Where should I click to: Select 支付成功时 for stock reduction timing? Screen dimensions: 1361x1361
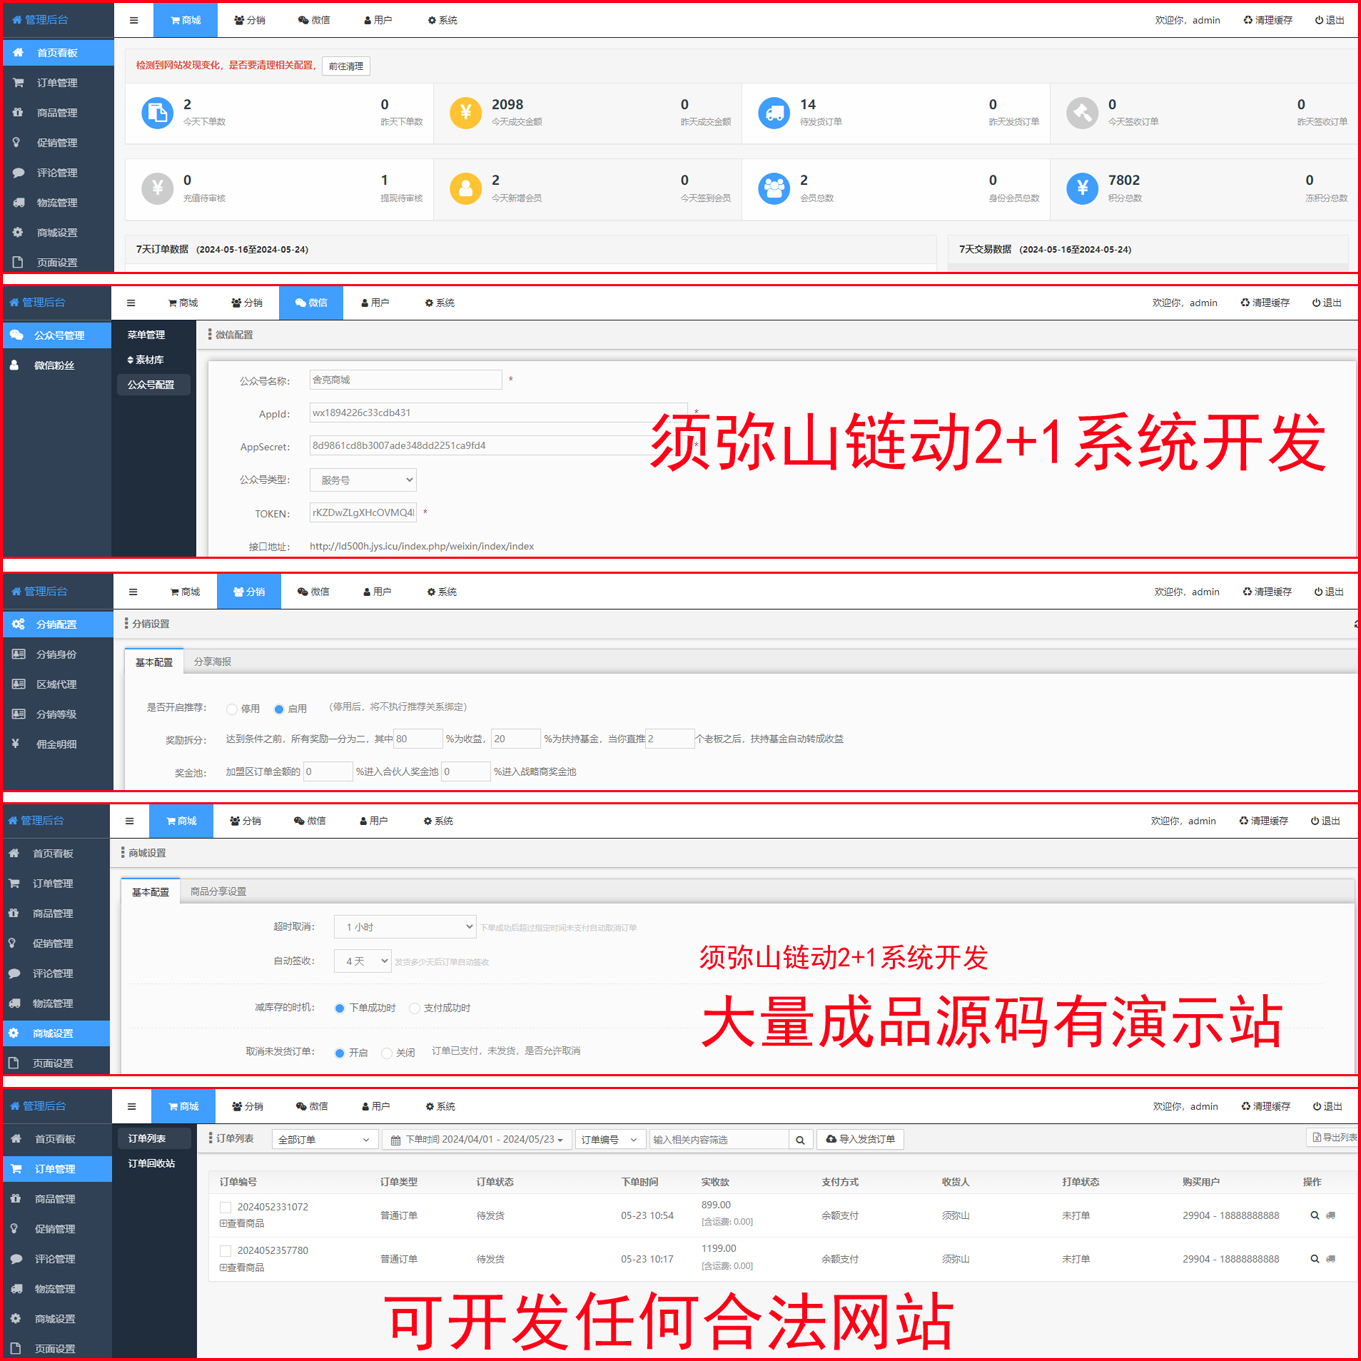click(x=415, y=1008)
